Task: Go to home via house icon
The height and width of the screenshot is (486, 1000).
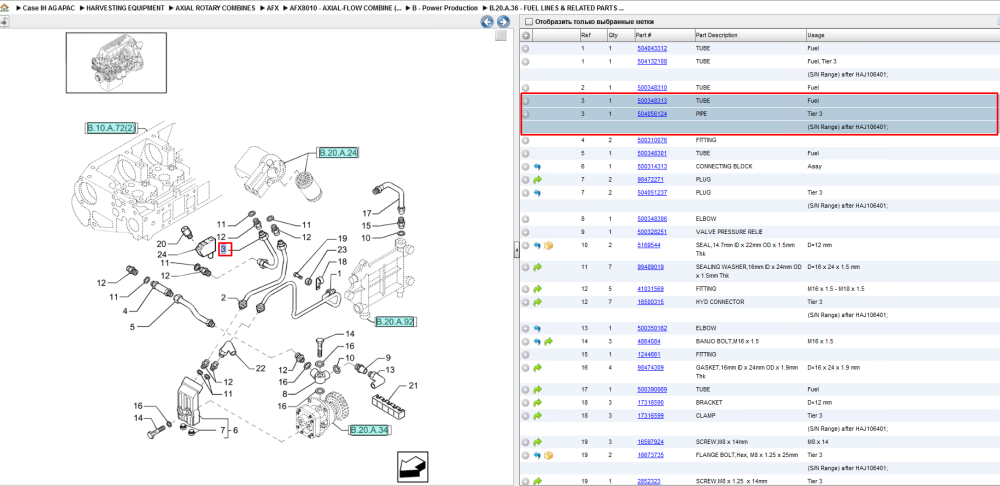Action: [x=4, y=8]
